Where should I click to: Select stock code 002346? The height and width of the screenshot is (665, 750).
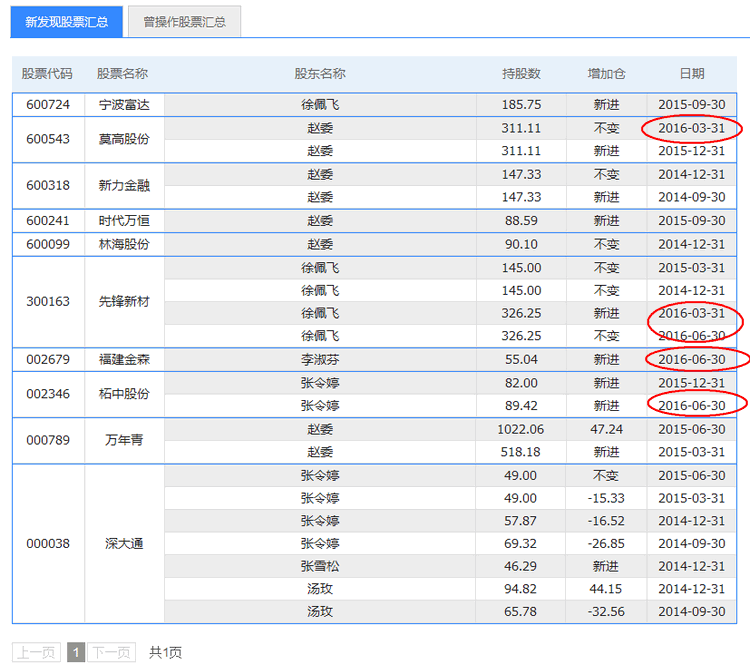click(48, 394)
